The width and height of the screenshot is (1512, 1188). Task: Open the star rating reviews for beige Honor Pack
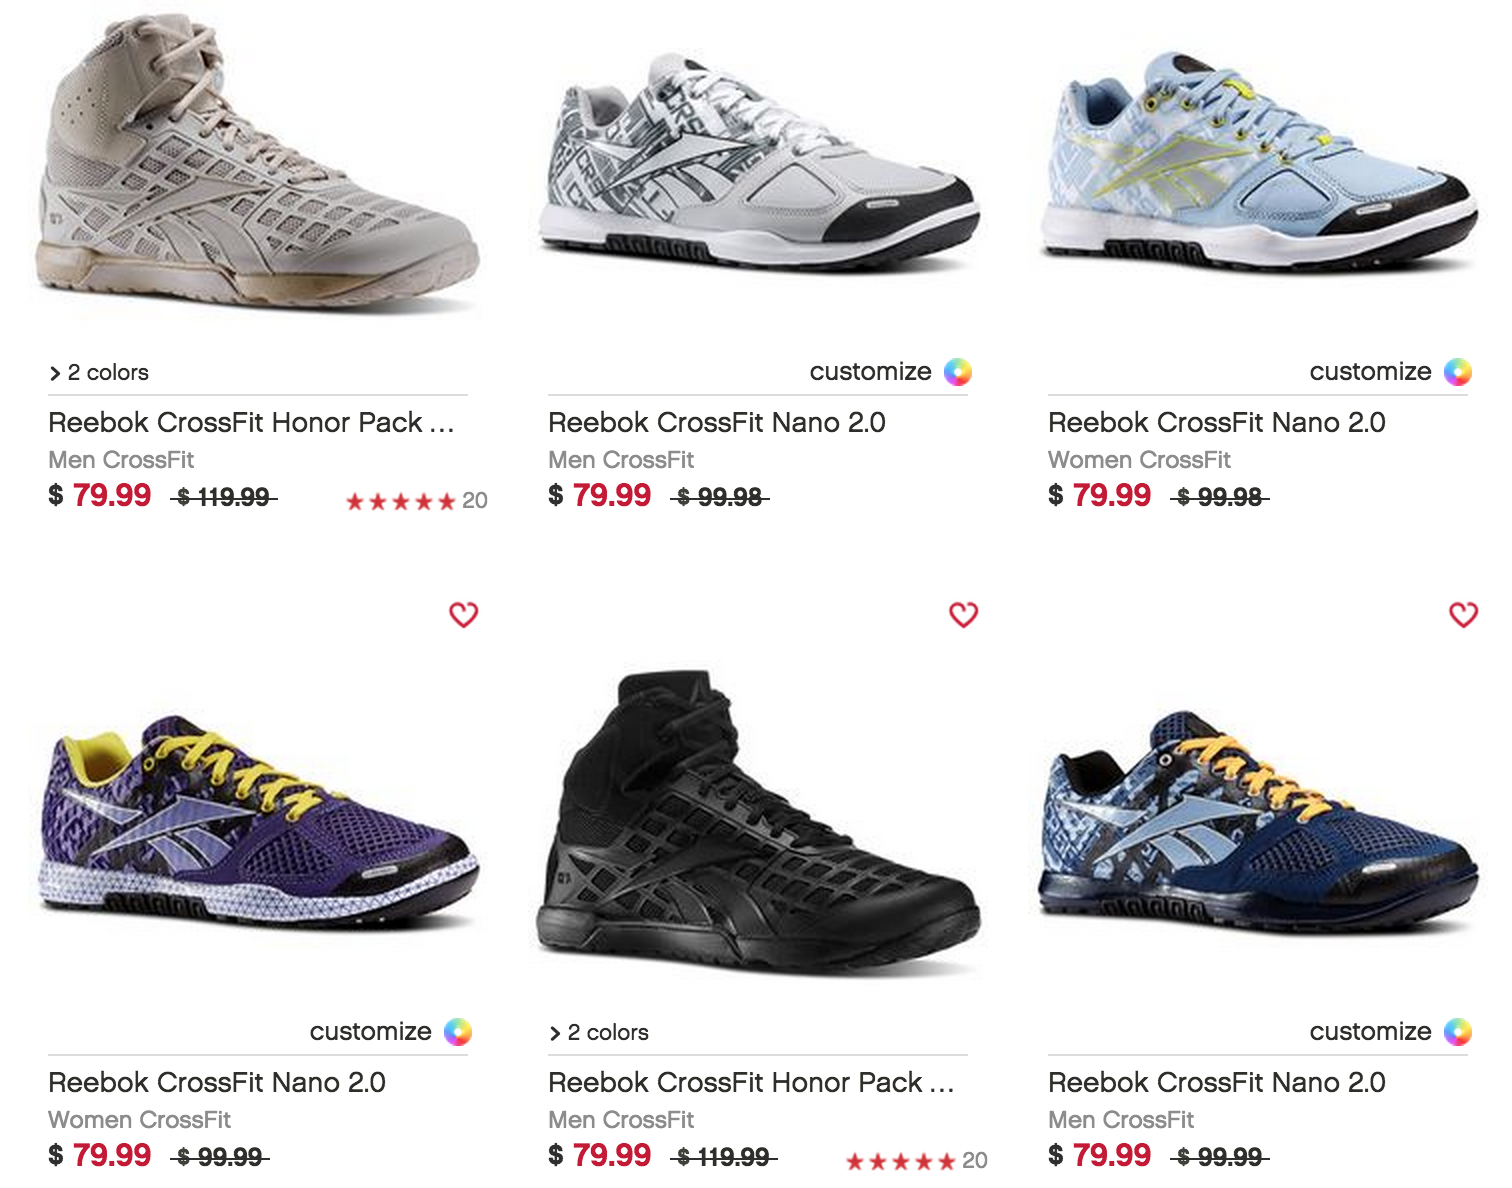(x=416, y=501)
